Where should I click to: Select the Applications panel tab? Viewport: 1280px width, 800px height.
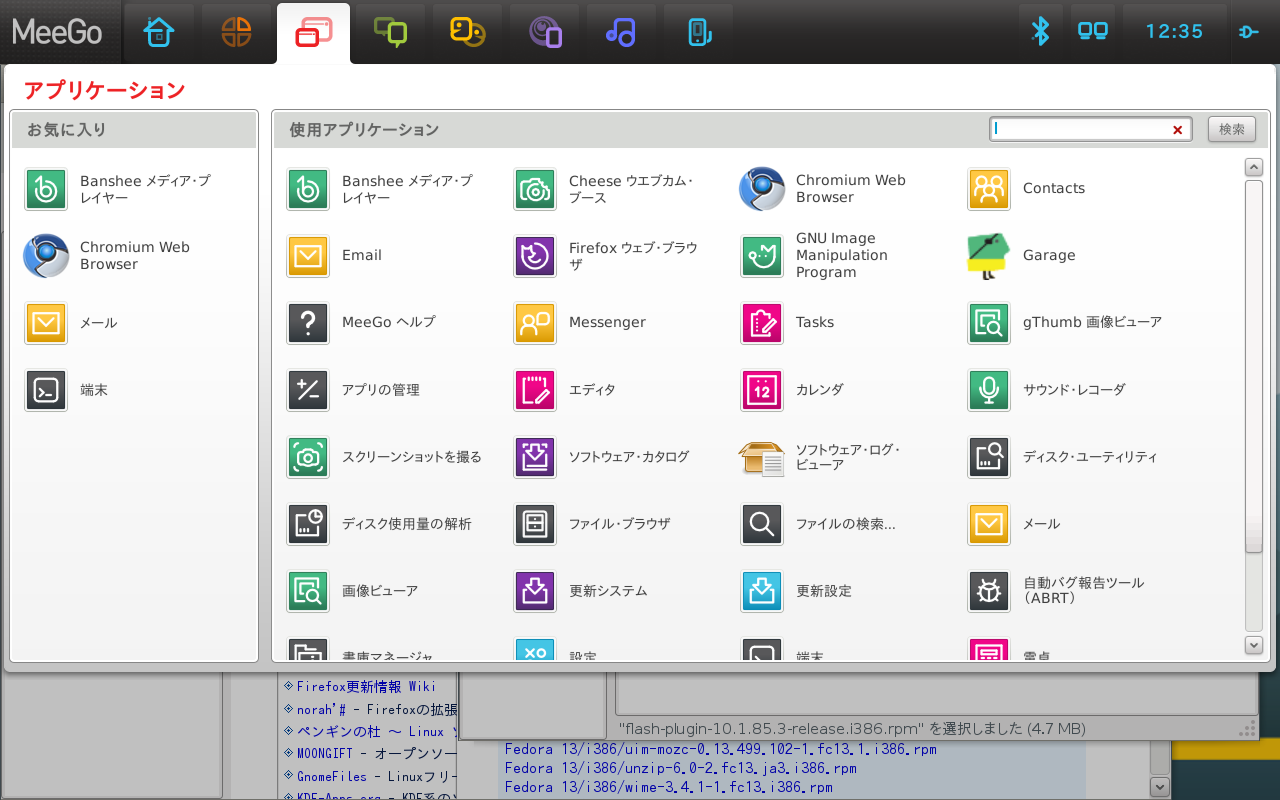(x=314, y=32)
